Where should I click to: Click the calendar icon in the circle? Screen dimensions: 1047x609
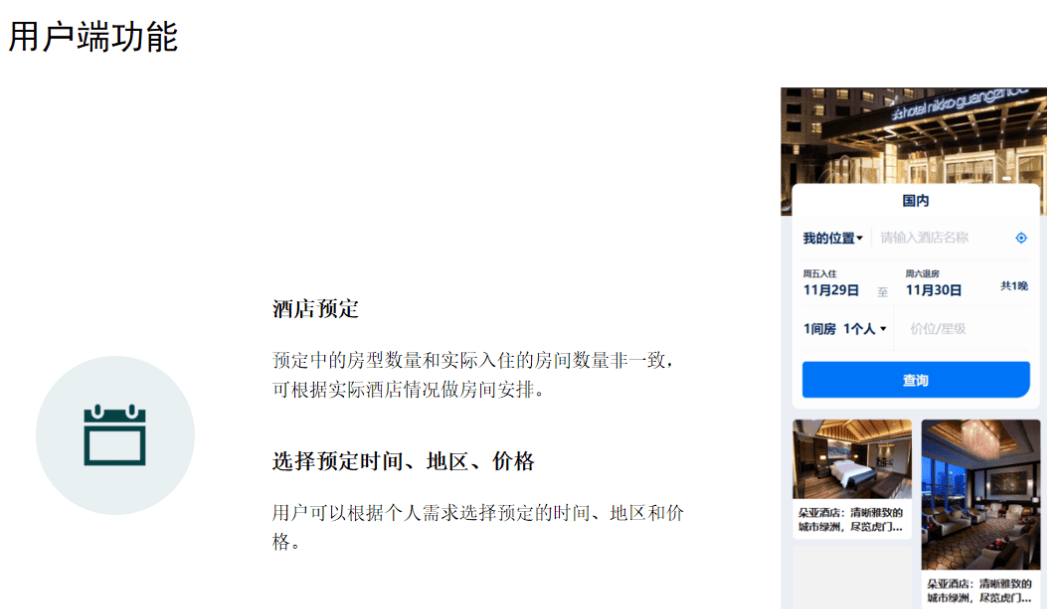(x=115, y=435)
